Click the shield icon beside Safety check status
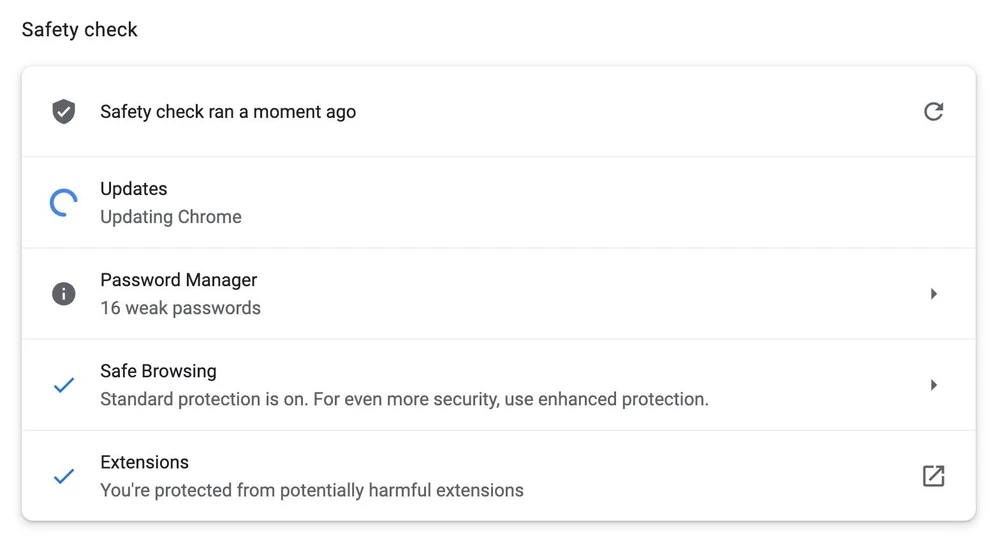This screenshot has height=543, width=1000. click(64, 111)
